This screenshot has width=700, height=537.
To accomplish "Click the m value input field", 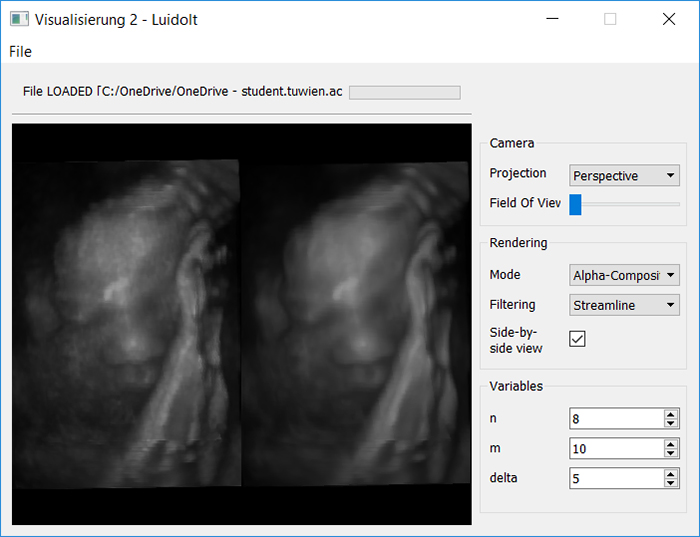I will (x=616, y=449).
